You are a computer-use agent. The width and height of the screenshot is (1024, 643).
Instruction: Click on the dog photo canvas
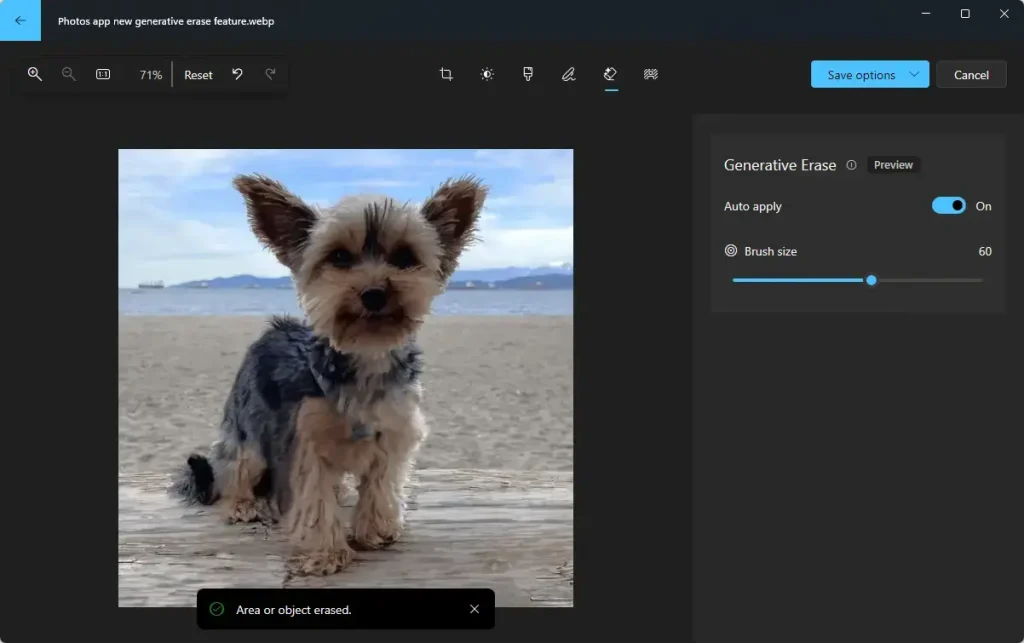coord(345,378)
